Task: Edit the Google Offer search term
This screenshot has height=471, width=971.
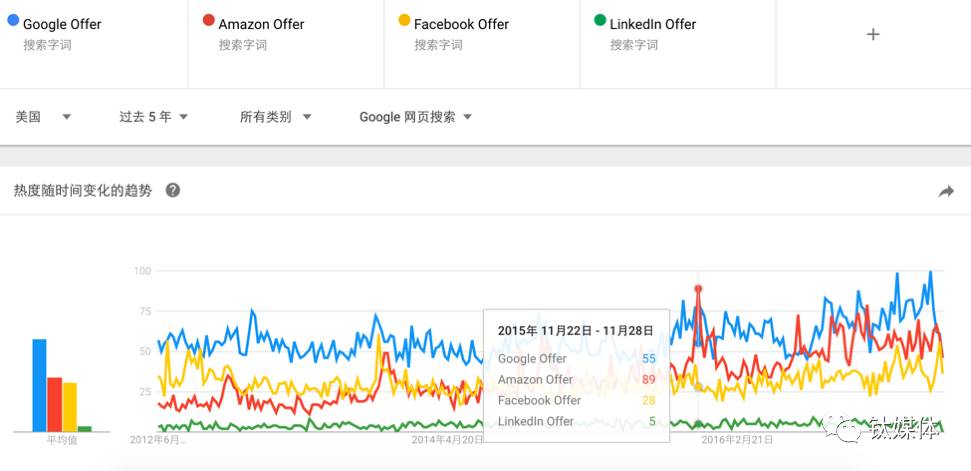Action: (62, 25)
